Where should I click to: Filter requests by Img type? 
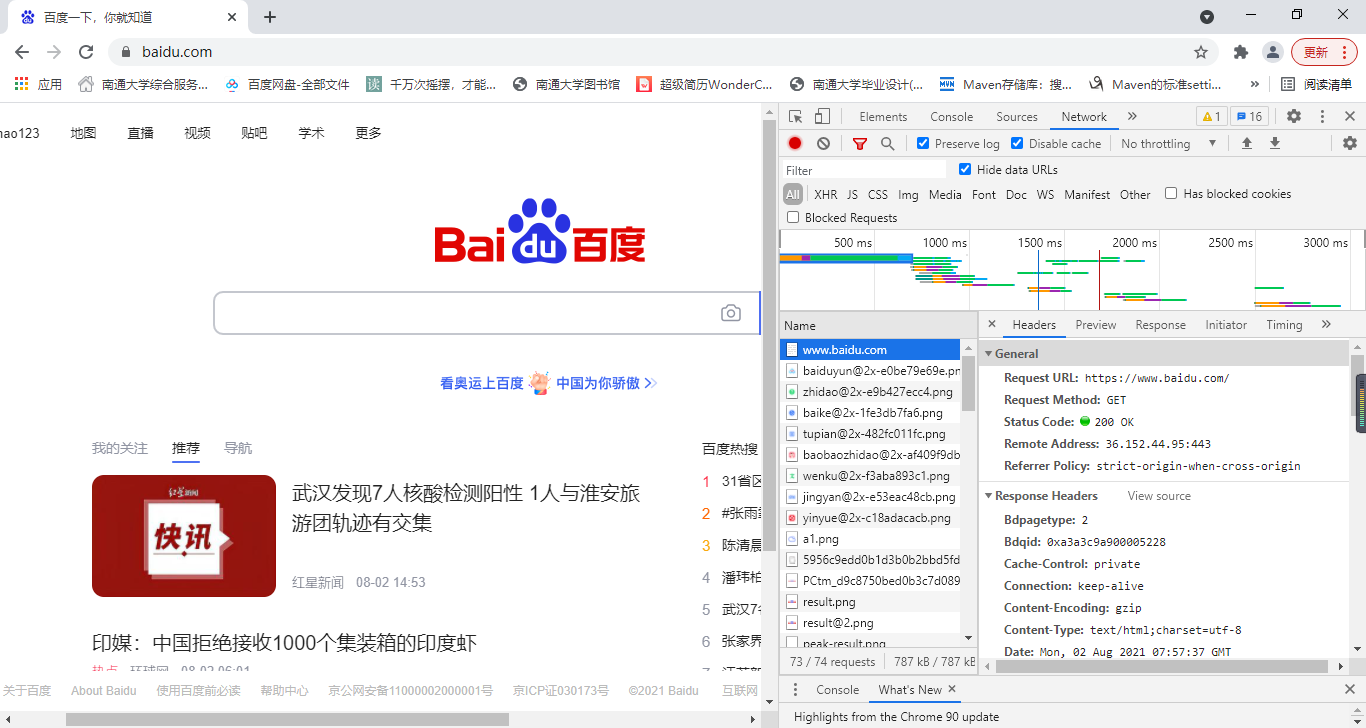click(x=908, y=195)
